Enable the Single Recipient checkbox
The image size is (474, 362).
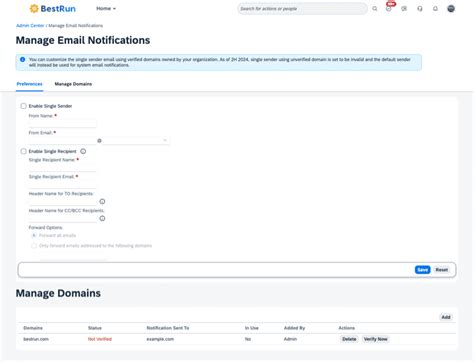23,151
